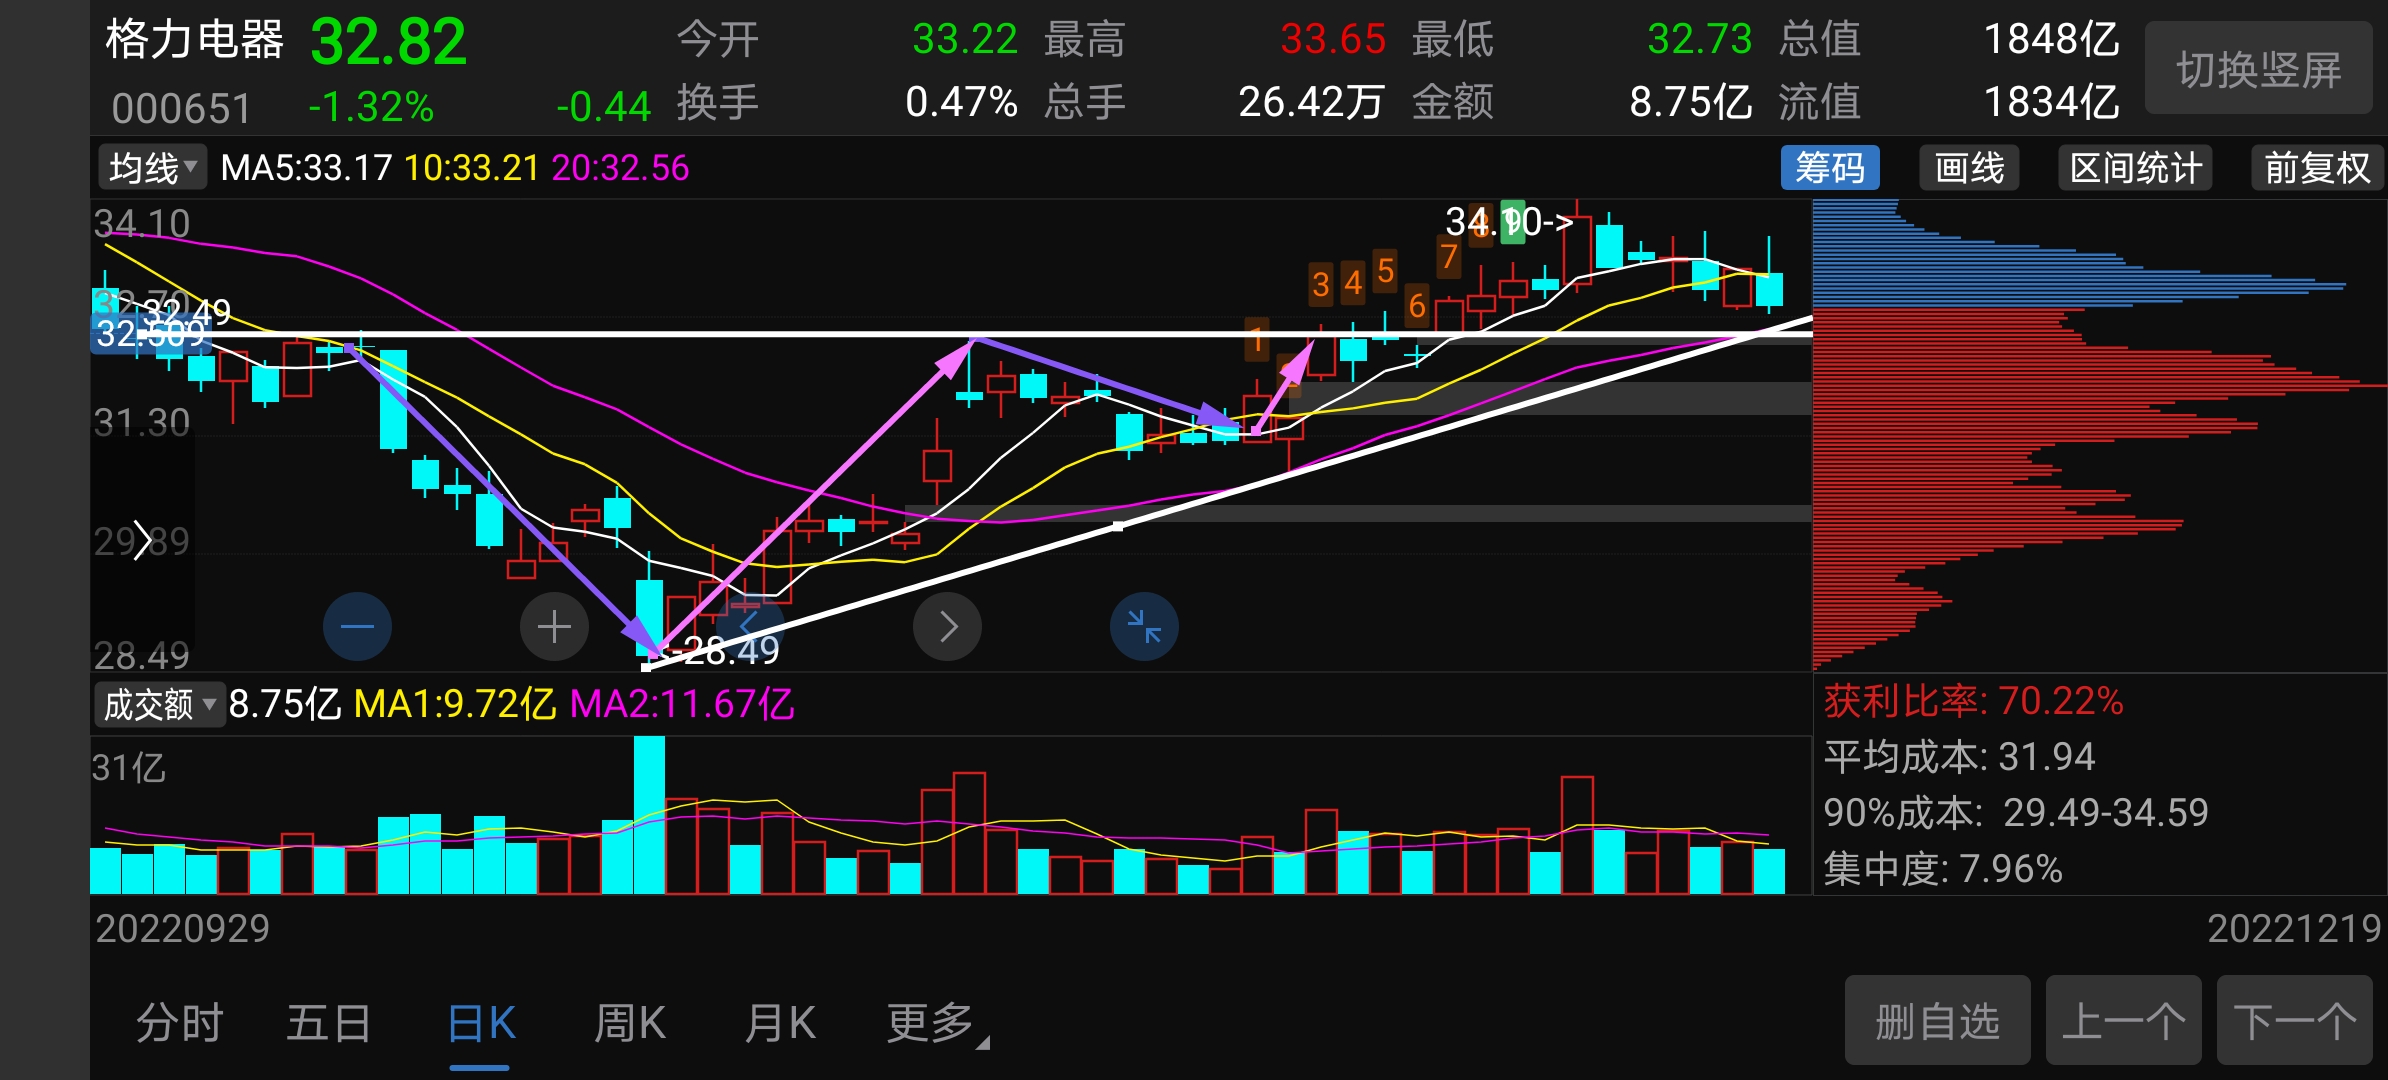This screenshot has width=2388, height=1080.
Task: Tap 删自选 to remove from watchlist
Action: (1938, 1021)
